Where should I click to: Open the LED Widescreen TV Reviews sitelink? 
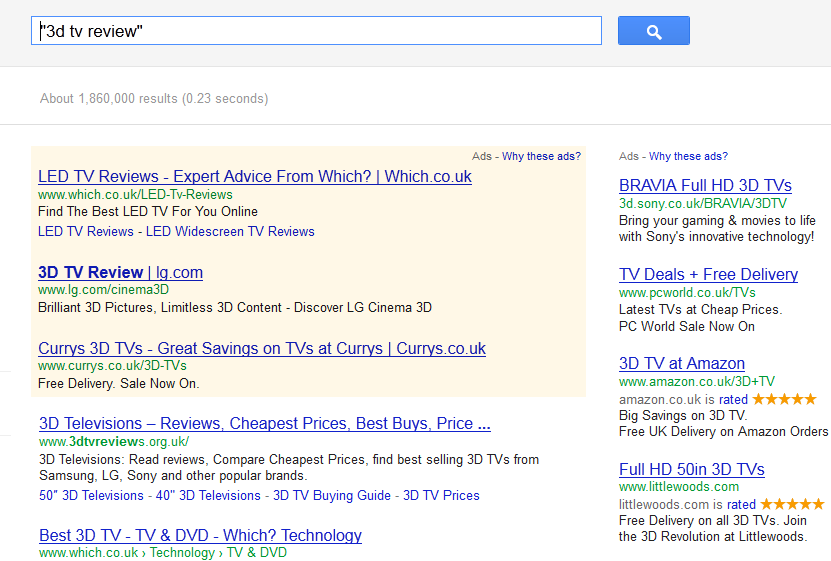pyautogui.click(x=230, y=231)
